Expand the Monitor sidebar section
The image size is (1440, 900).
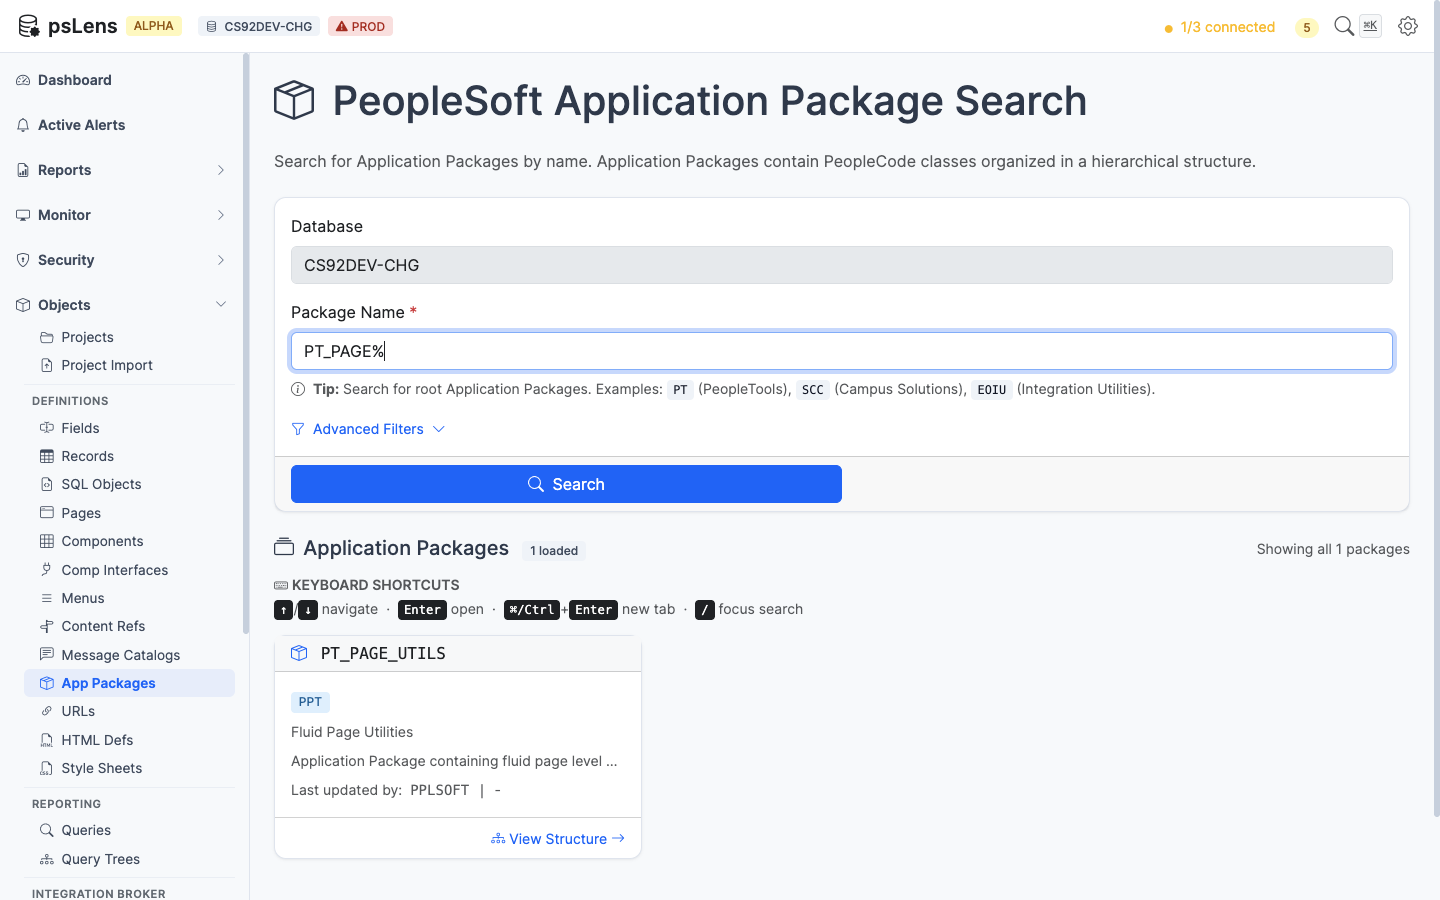(122, 215)
